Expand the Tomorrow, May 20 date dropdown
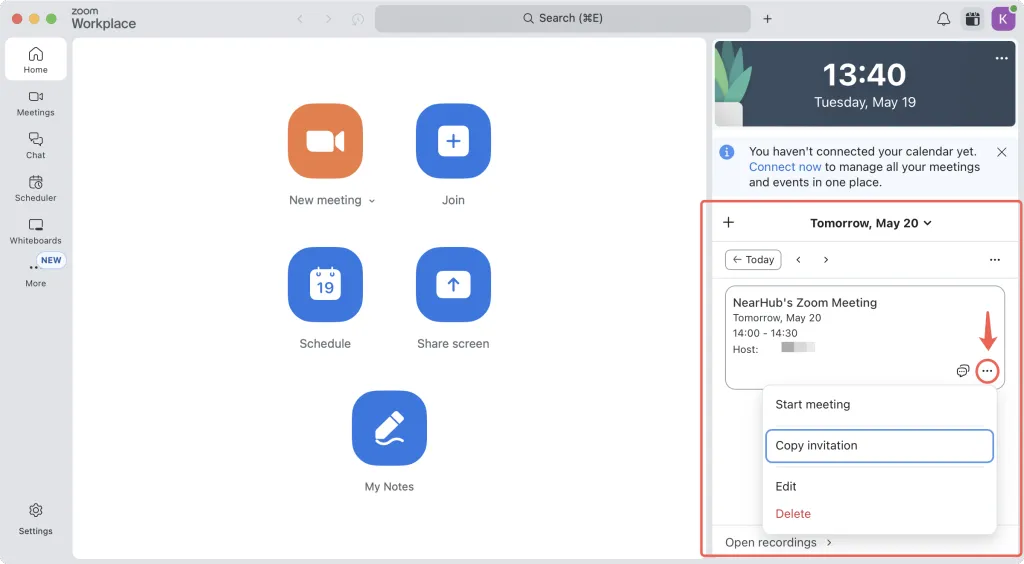Viewport: 1024px width, 564px height. click(871, 223)
